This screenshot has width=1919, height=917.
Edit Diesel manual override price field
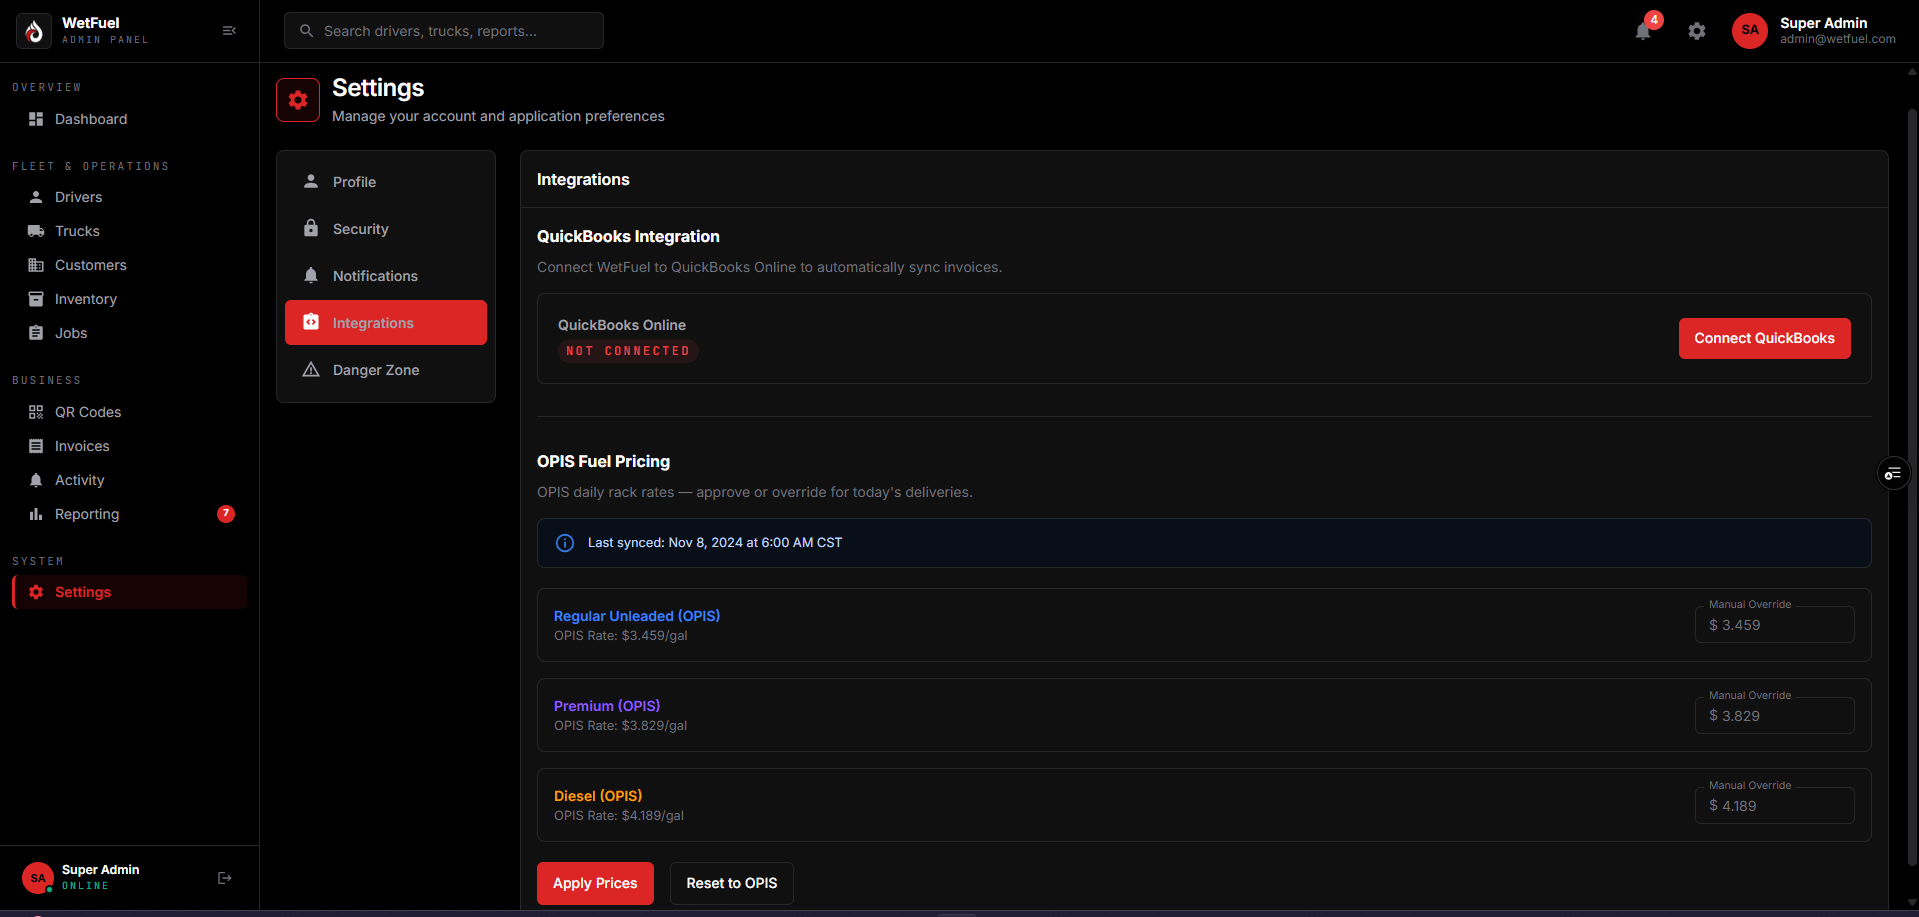(1774, 806)
